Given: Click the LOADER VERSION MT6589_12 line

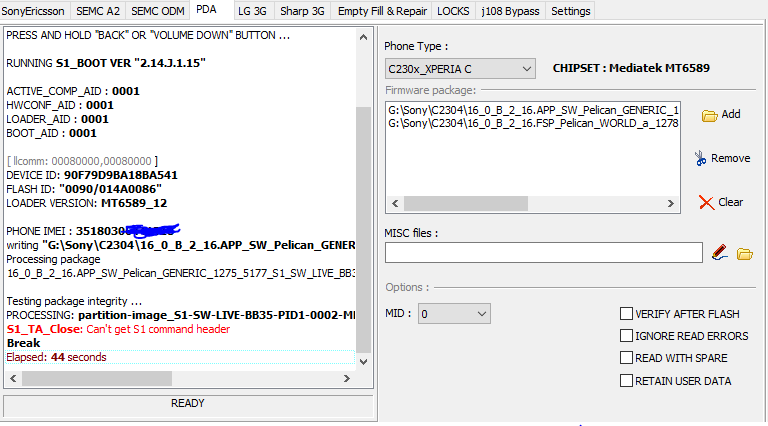Looking at the screenshot, I should point(87,203).
